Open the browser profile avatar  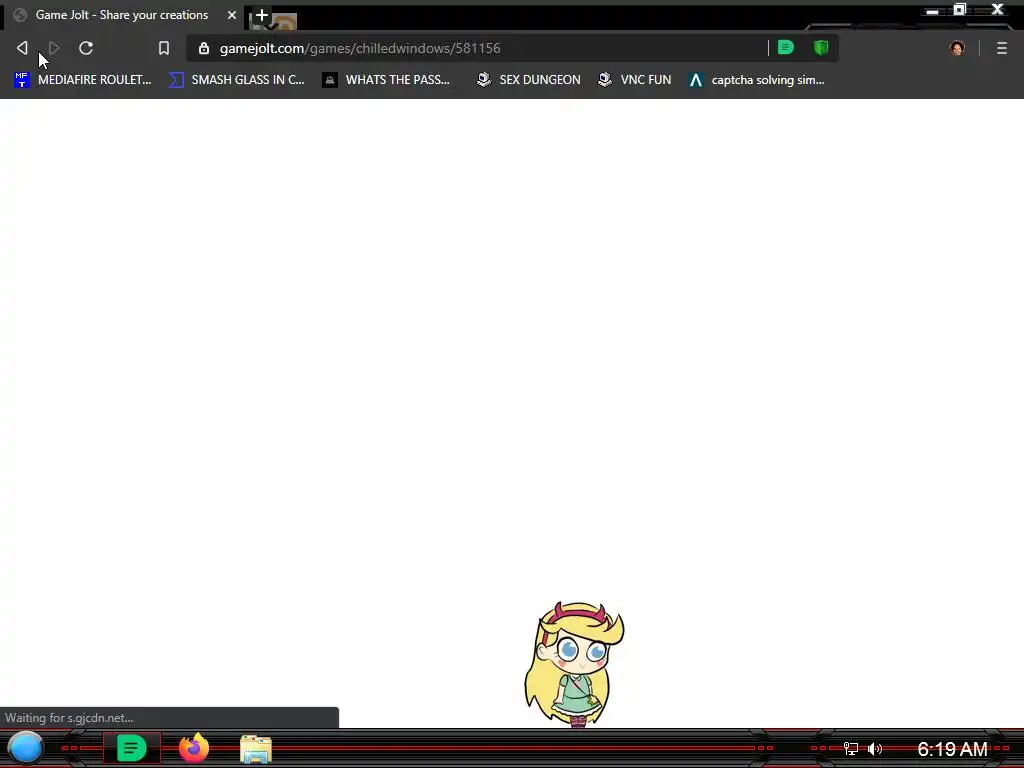[x=957, y=48]
